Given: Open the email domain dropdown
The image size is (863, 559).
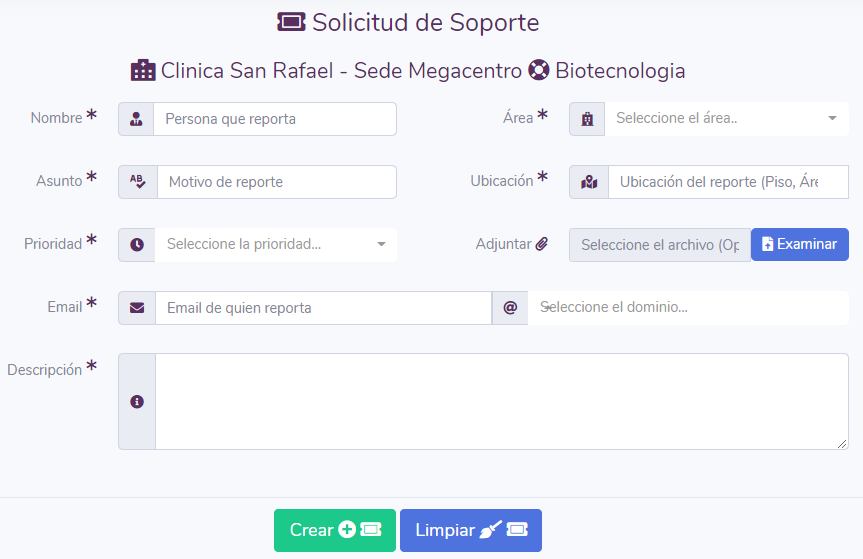Looking at the screenshot, I should click(690, 308).
